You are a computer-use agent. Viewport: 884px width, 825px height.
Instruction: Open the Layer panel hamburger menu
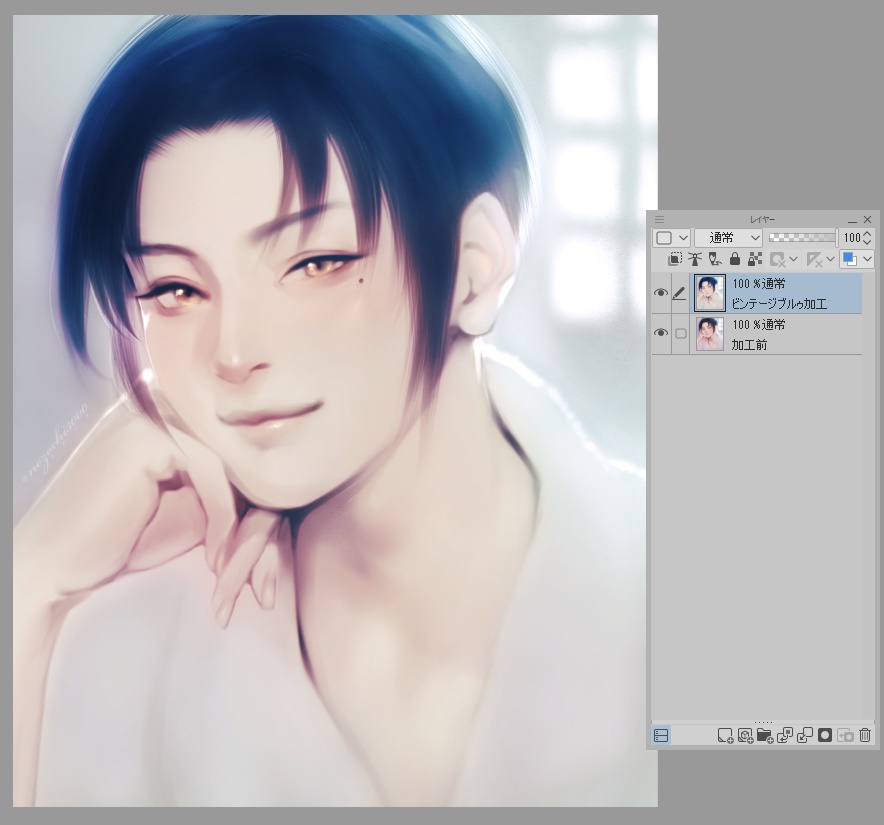click(x=659, y=219)
